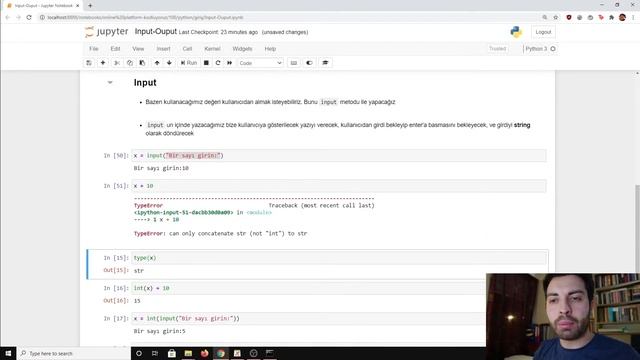Click into cell 50 input code
Viewport: 640px width, 360px height.
339,156
